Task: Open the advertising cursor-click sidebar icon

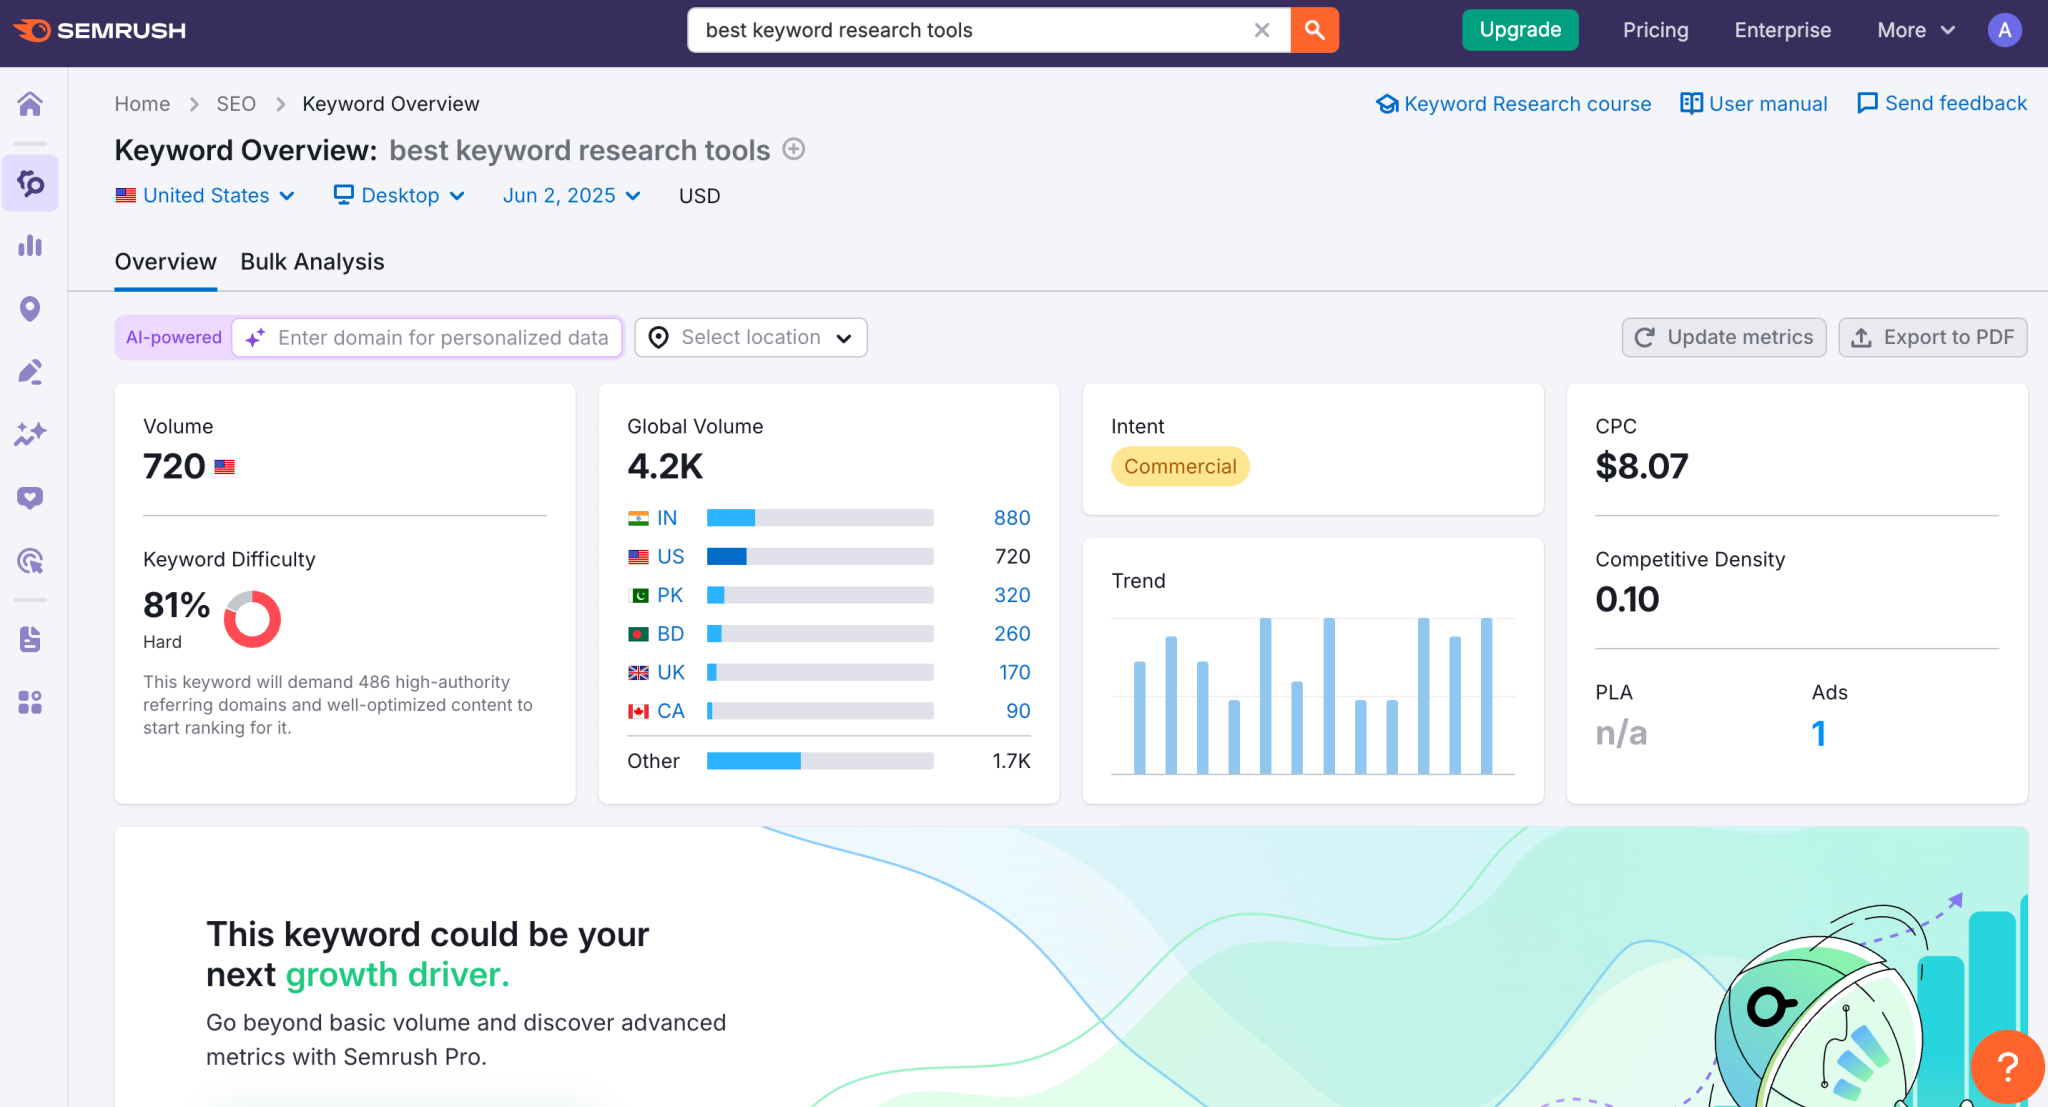Action: click(30, 561)
